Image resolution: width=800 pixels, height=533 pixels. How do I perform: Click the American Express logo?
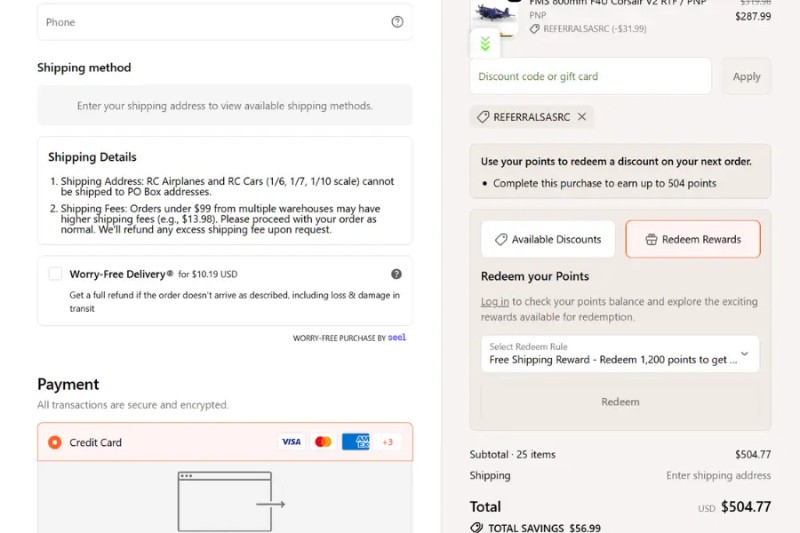[356, 442]
